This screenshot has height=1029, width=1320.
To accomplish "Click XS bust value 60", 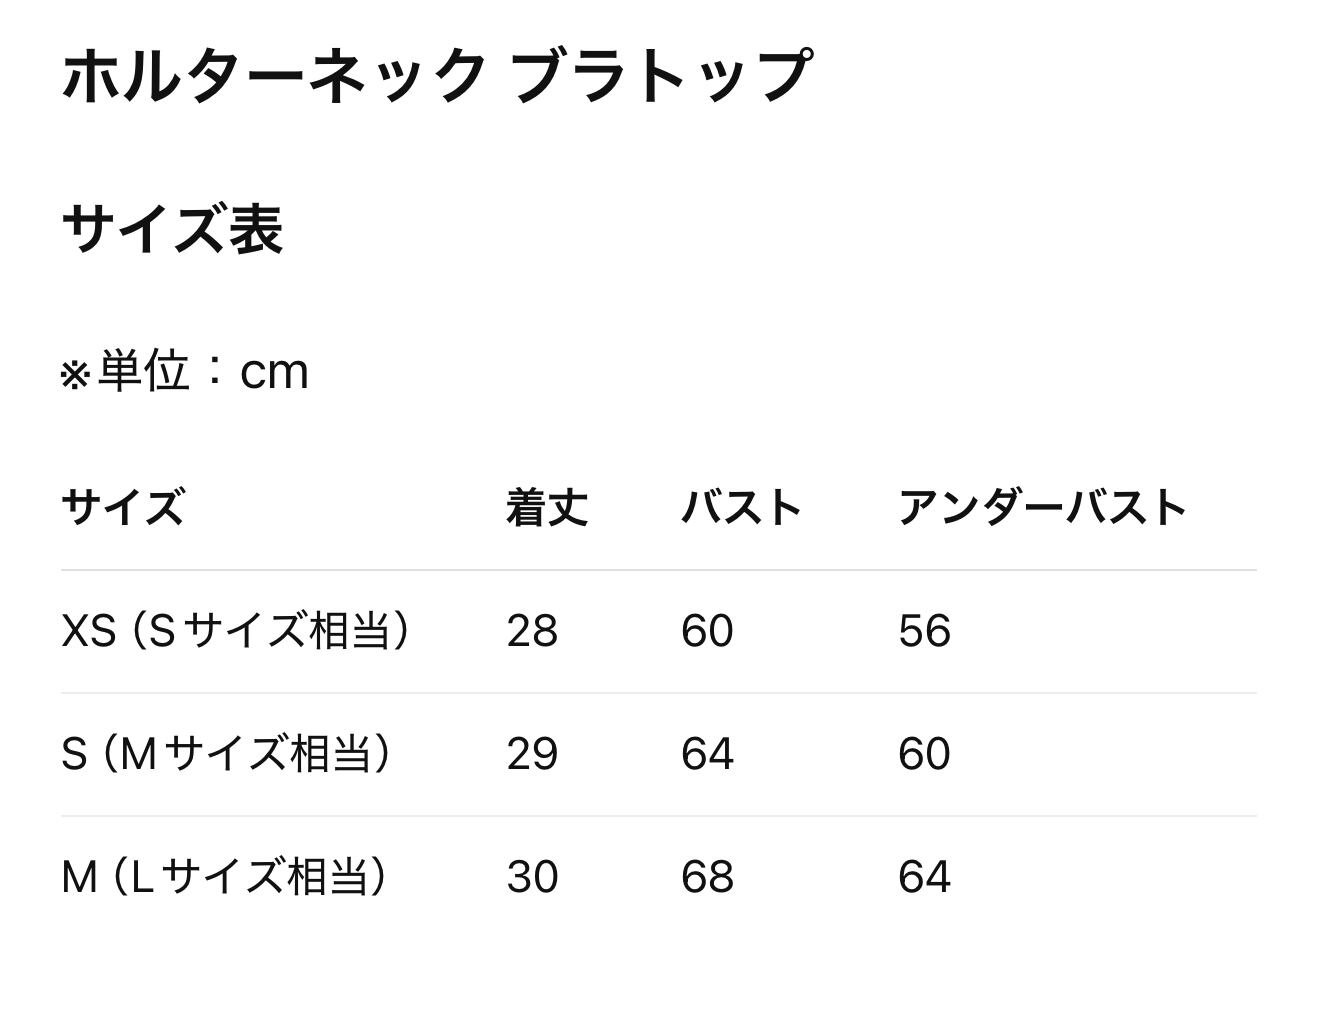I will coord(707,631).
